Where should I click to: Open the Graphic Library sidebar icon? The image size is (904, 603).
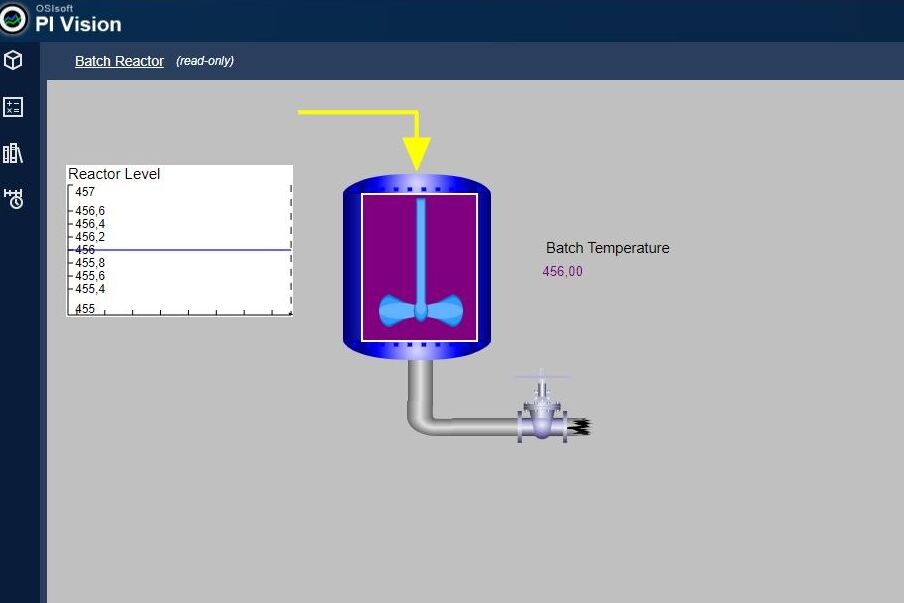(13, 153)
